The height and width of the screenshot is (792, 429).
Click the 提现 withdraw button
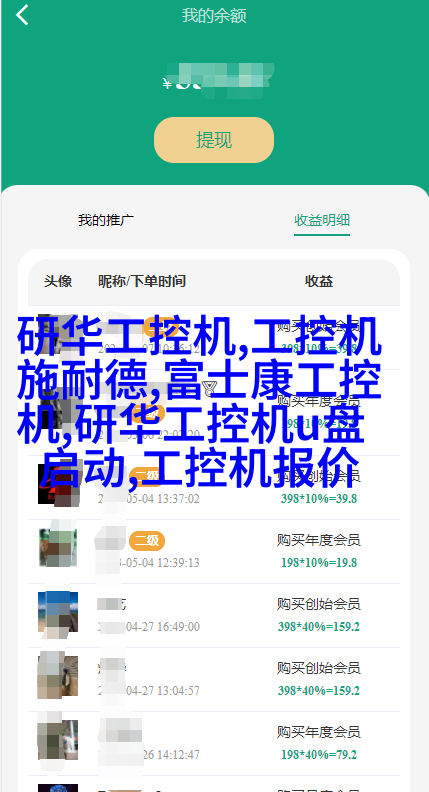(214, 140)
